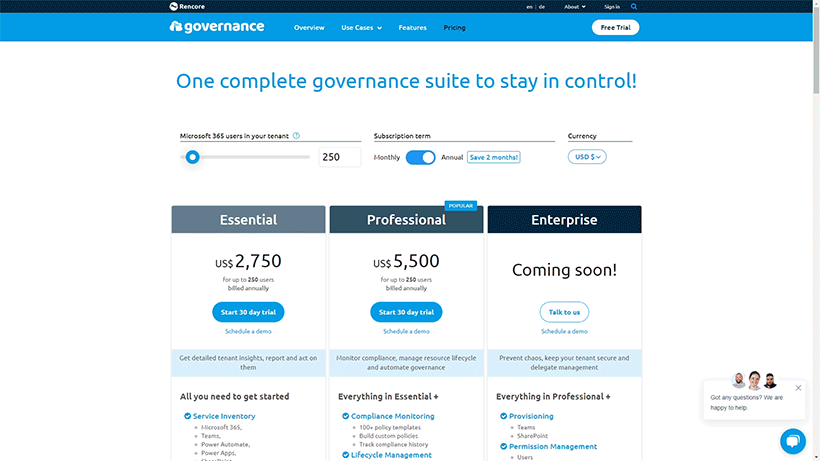Switch language to en

529,7
